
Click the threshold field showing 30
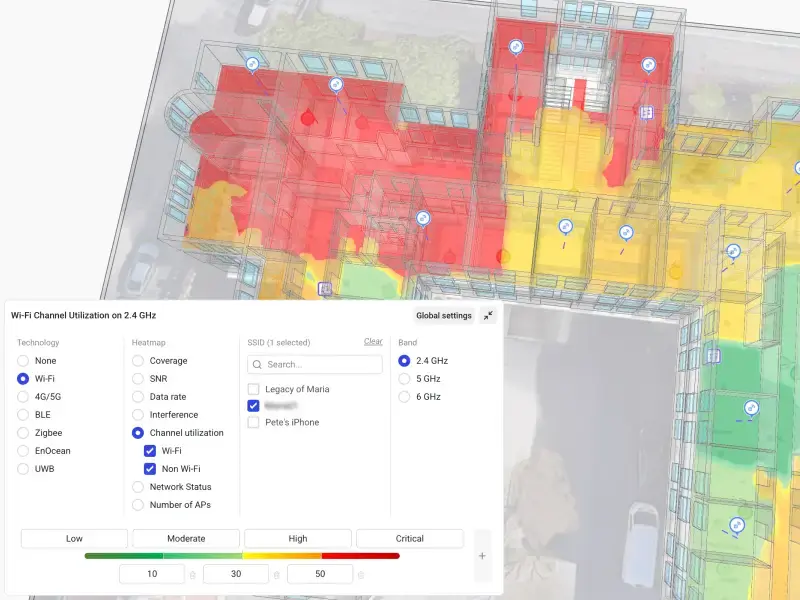[x=236, y=575]
